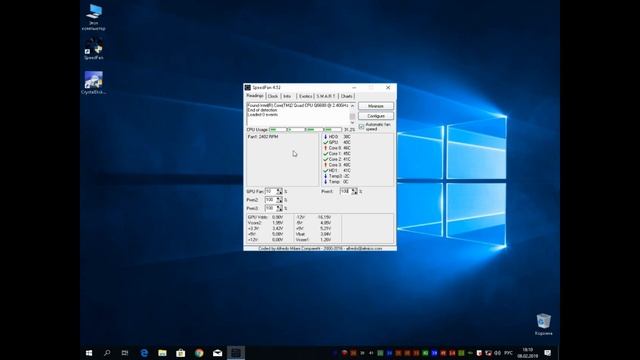The image size is (640, 360).
Task: Click into the Pwm2 percentage field
Action: click(x=271, y=200)
